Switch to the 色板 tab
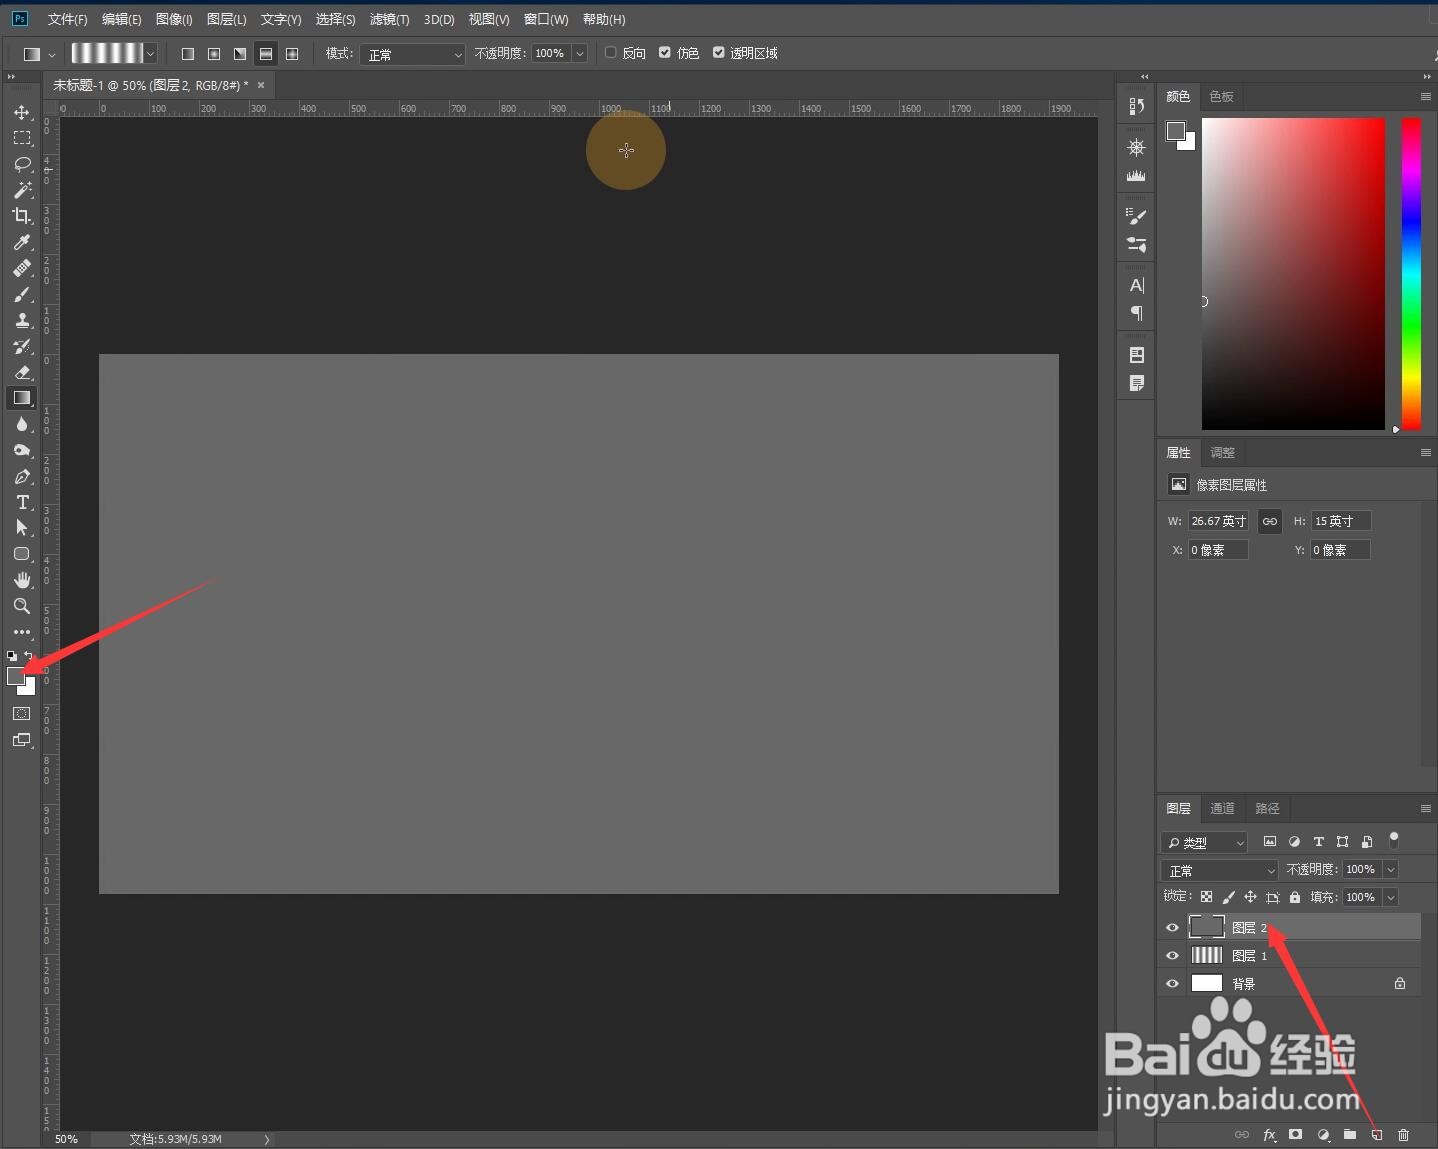1438x1149 pixels. (x=1221, y=97)
